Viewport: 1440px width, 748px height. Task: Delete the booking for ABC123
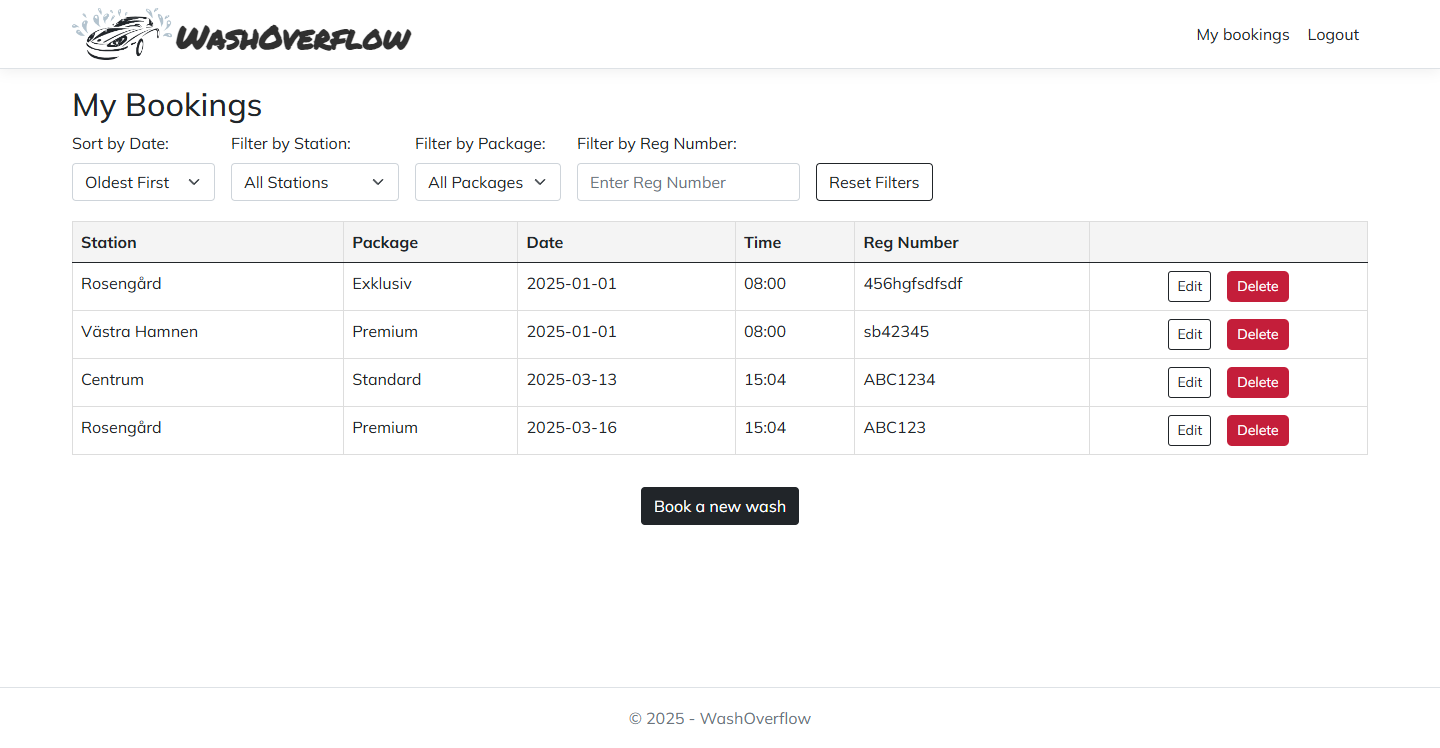click(x=1257, y=430)
